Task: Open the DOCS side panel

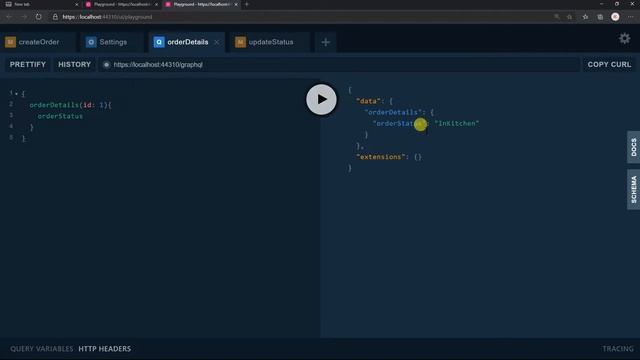Action: pyautogui.click(x=633, y=147)
